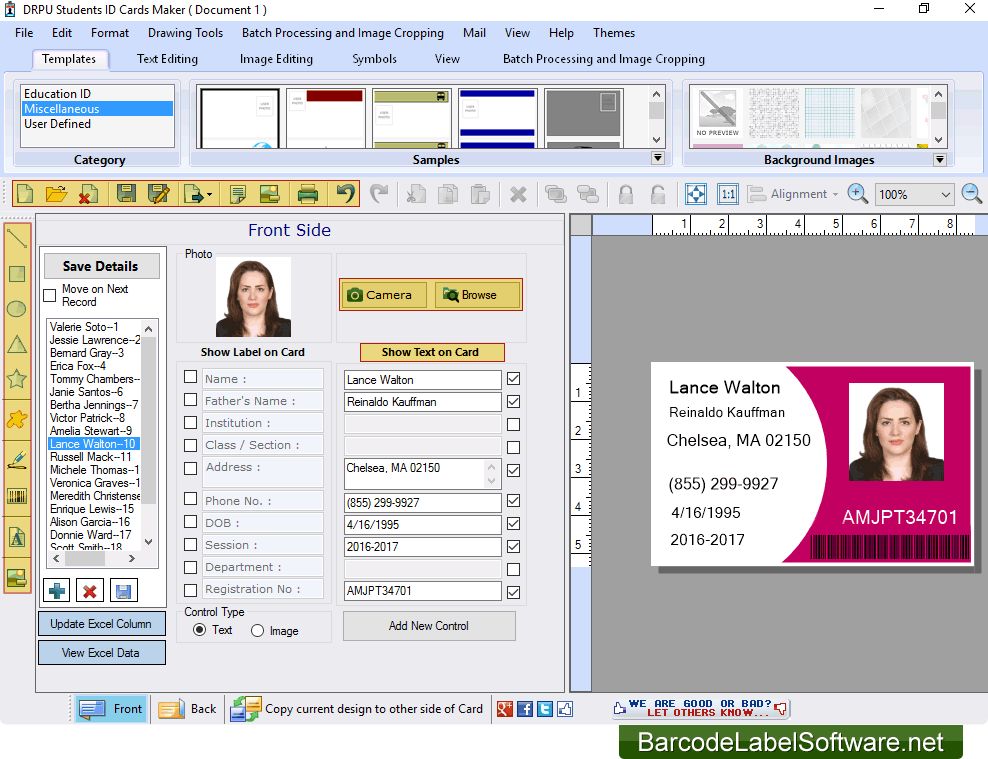The height and width of the screenshot is (759, 988).
Task: Click the Camera button
Action: (x=384, y=295)
